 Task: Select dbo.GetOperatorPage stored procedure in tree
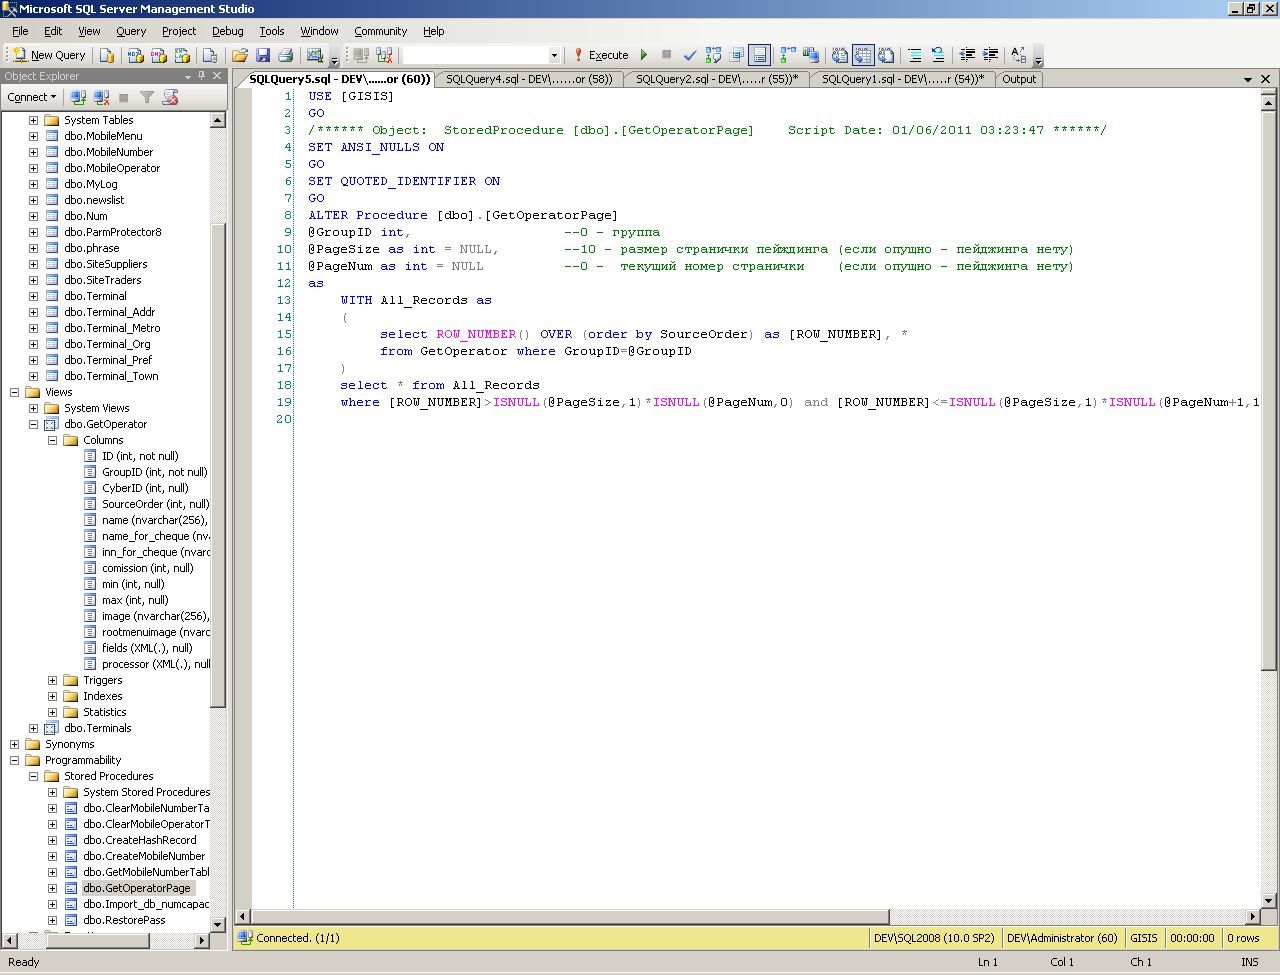point(136,888)
